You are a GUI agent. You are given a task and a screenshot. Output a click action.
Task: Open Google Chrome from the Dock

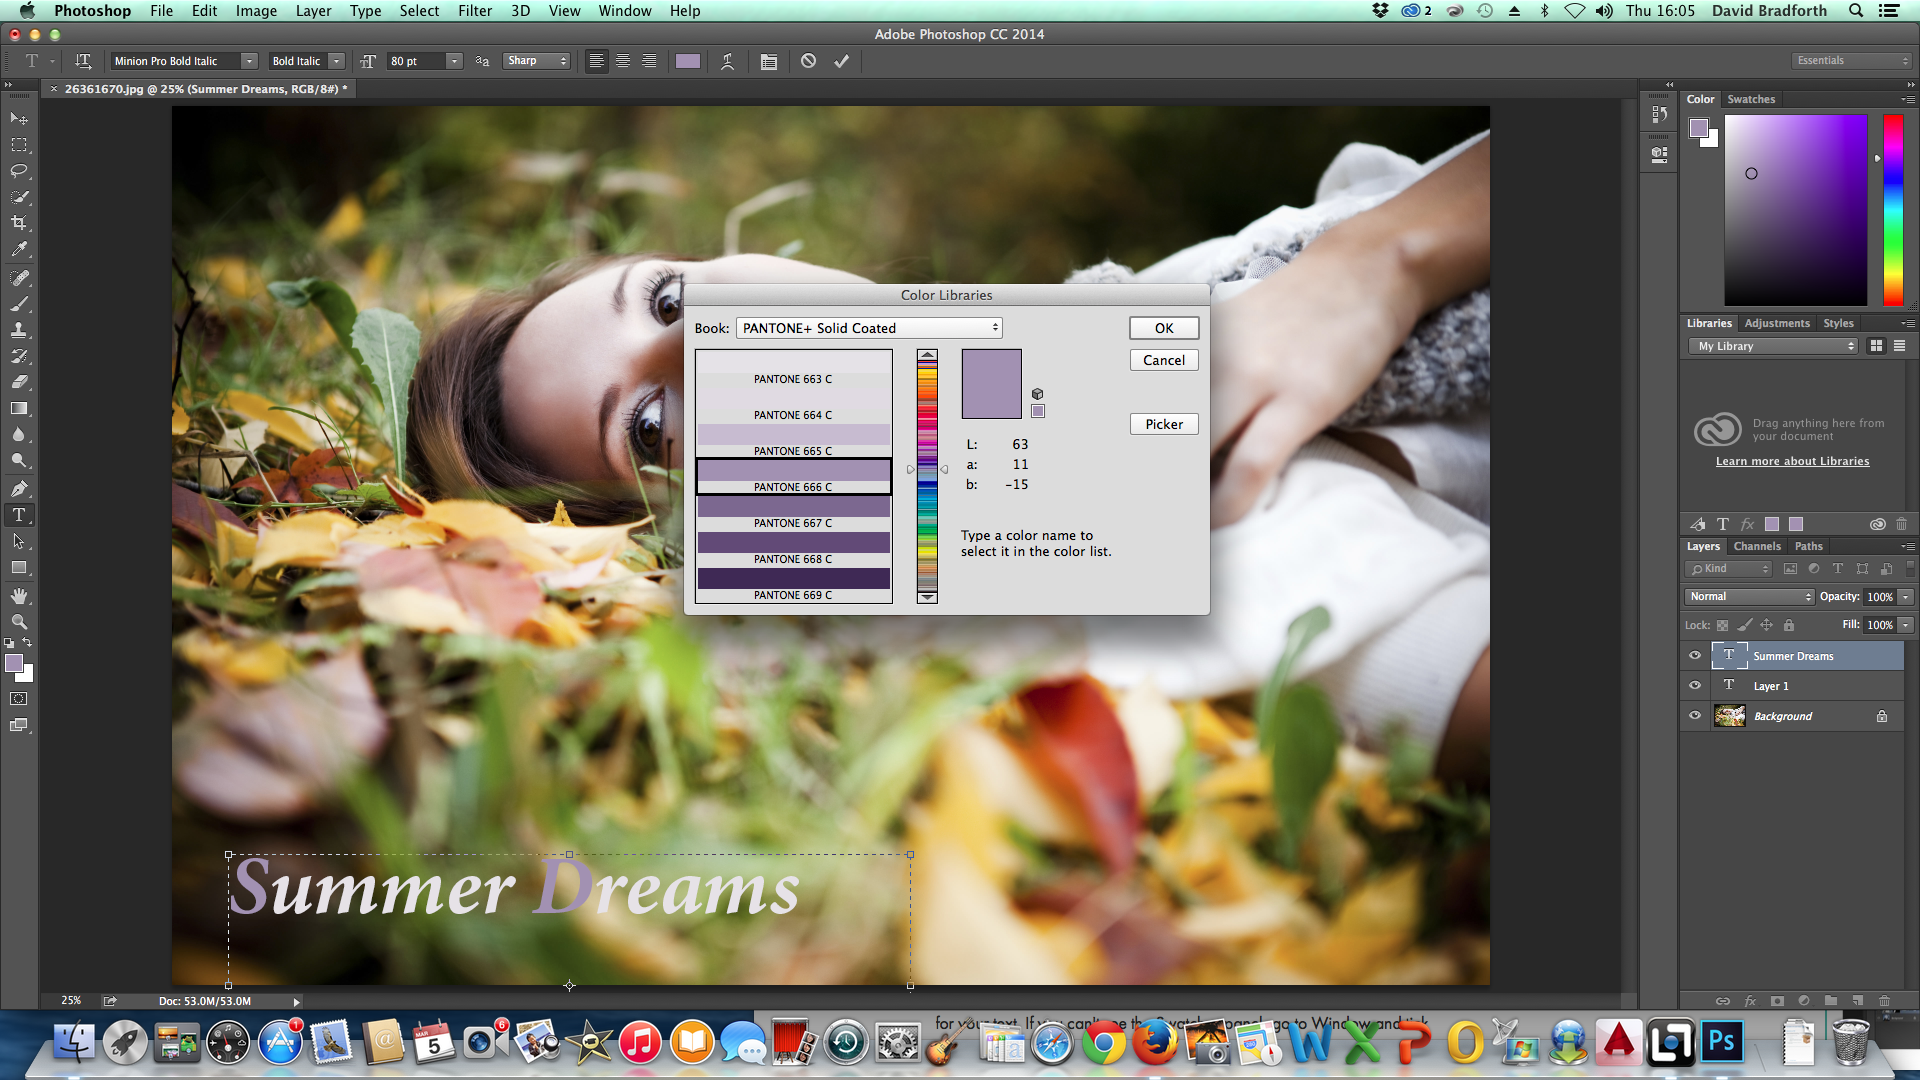[x=1103, y=1044]
